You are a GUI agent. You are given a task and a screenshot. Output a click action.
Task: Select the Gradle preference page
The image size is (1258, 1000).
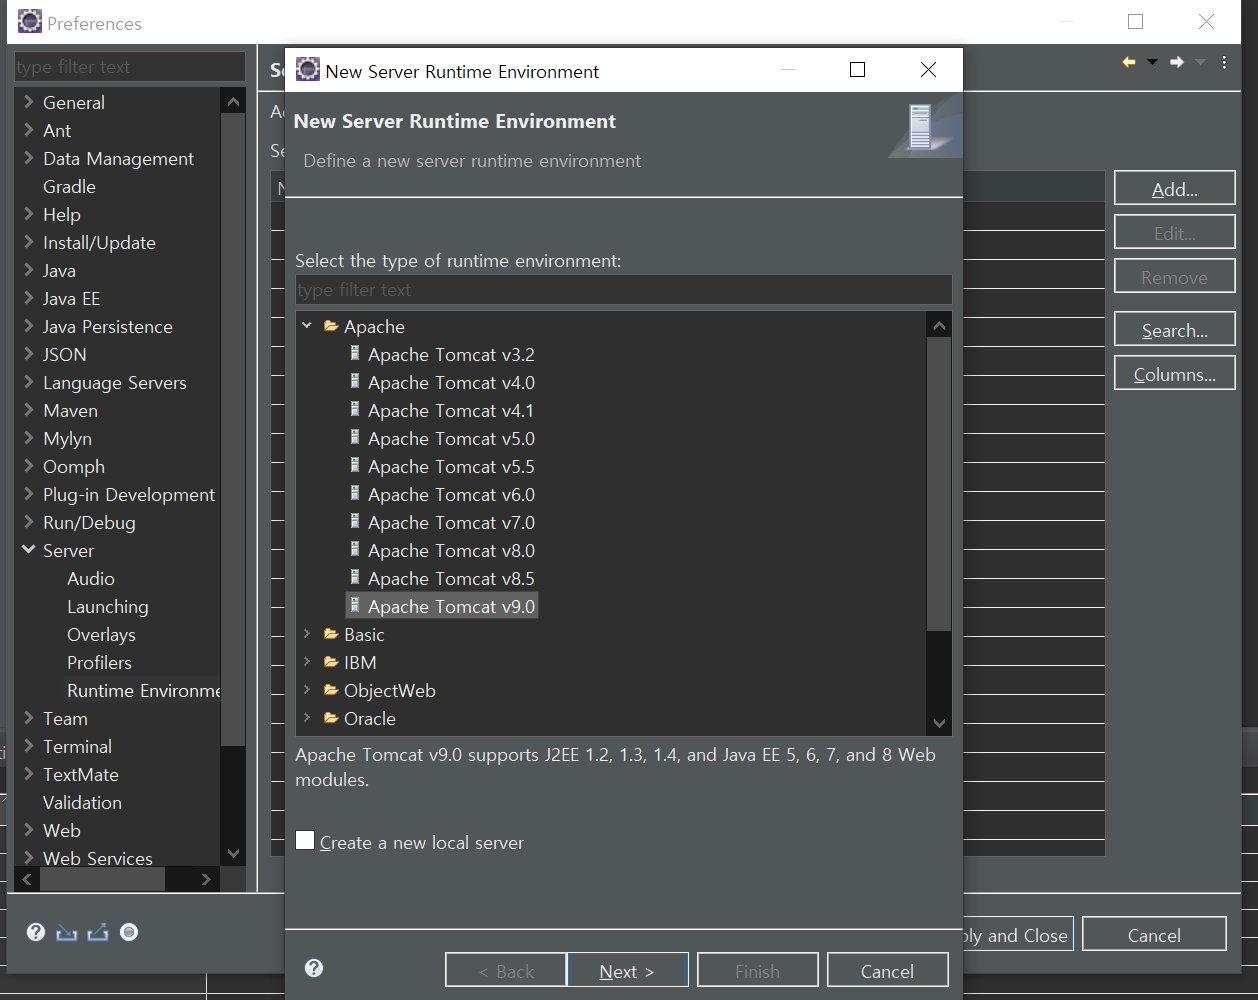pyautogui.click(x=69, y=186)
